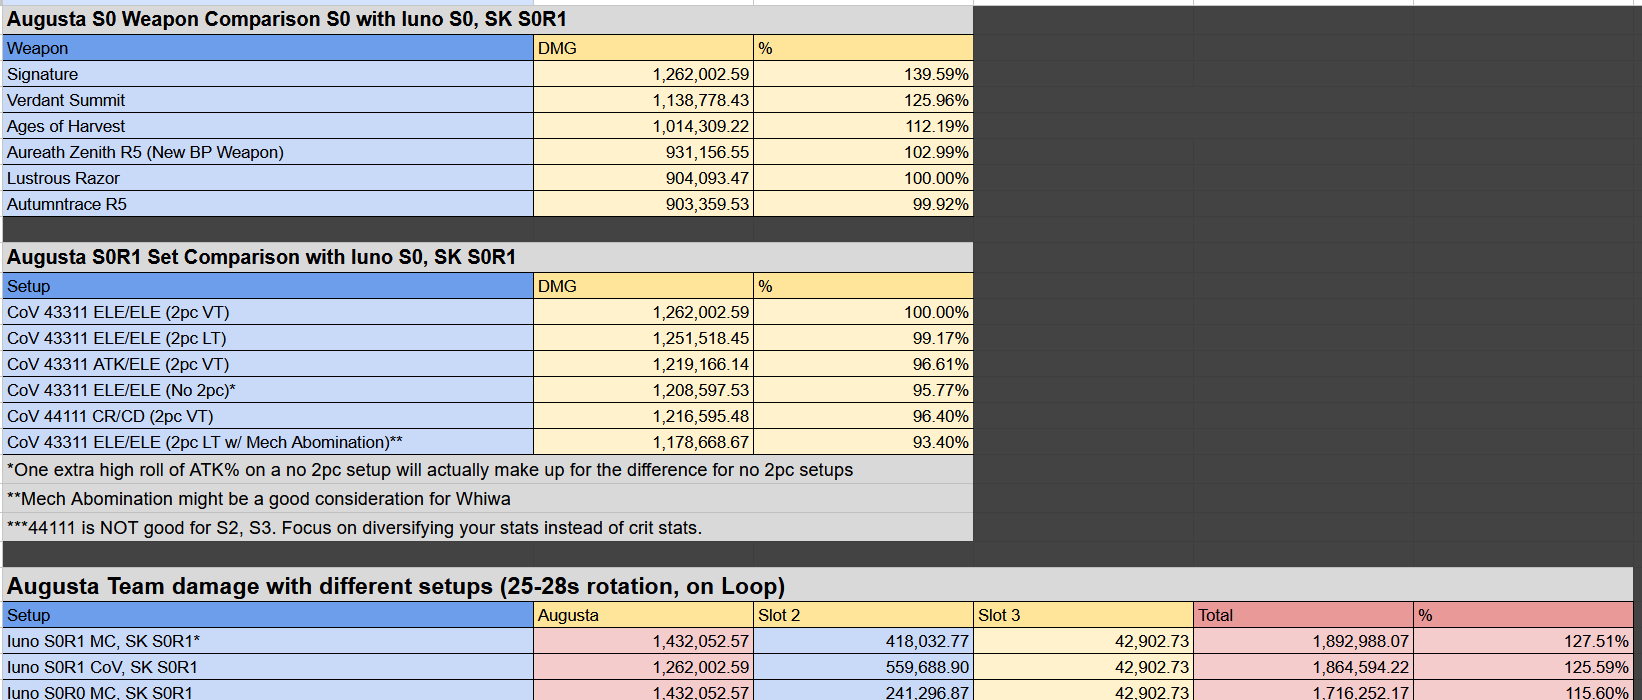Select the 102.99% cell

pyautogui.click(x=863, y=152)
